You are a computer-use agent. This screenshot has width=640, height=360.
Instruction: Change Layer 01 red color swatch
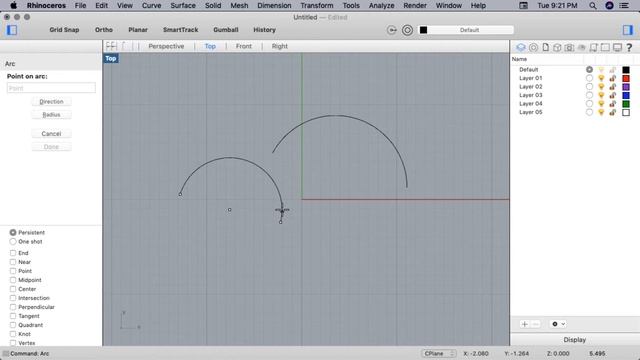[626, 78]
